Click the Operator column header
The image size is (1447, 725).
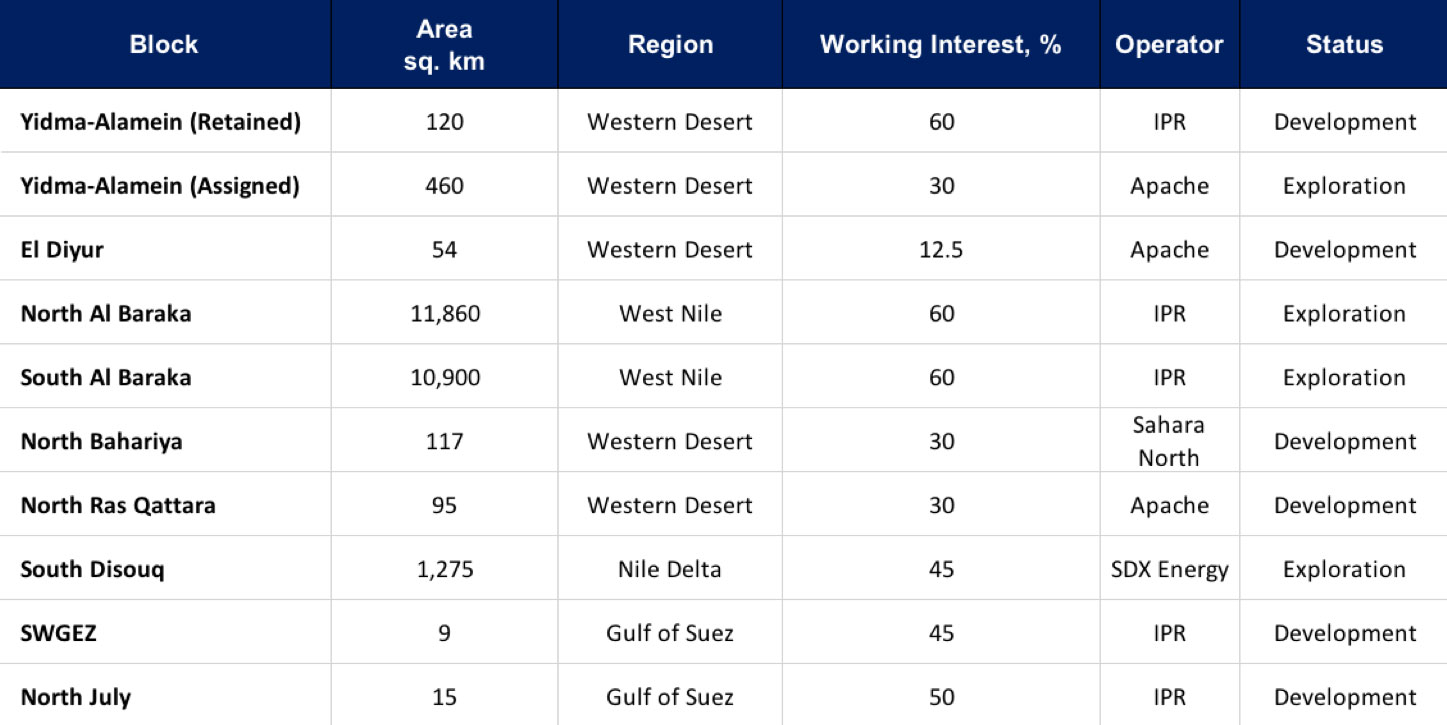[x=1169, y=45]
